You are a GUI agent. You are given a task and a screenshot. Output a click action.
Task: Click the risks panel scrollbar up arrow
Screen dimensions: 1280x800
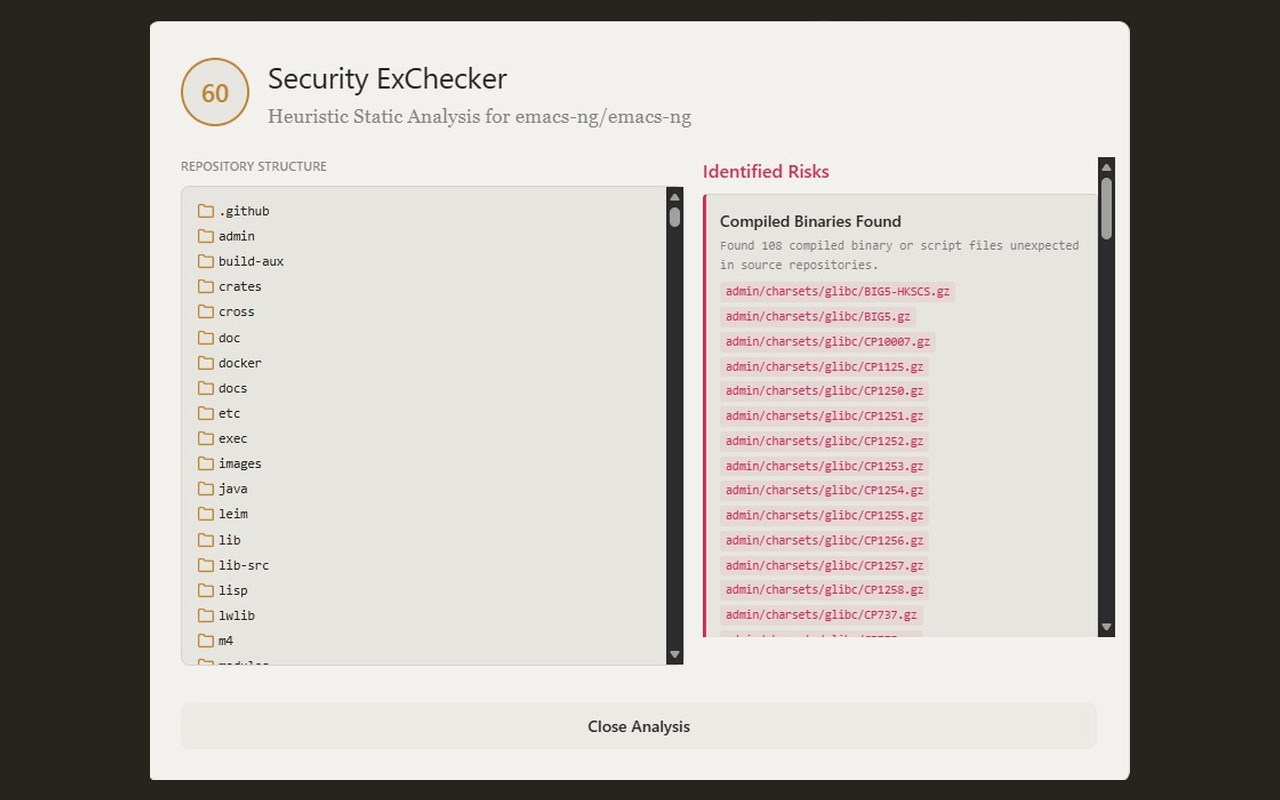tap(1106, 167)
